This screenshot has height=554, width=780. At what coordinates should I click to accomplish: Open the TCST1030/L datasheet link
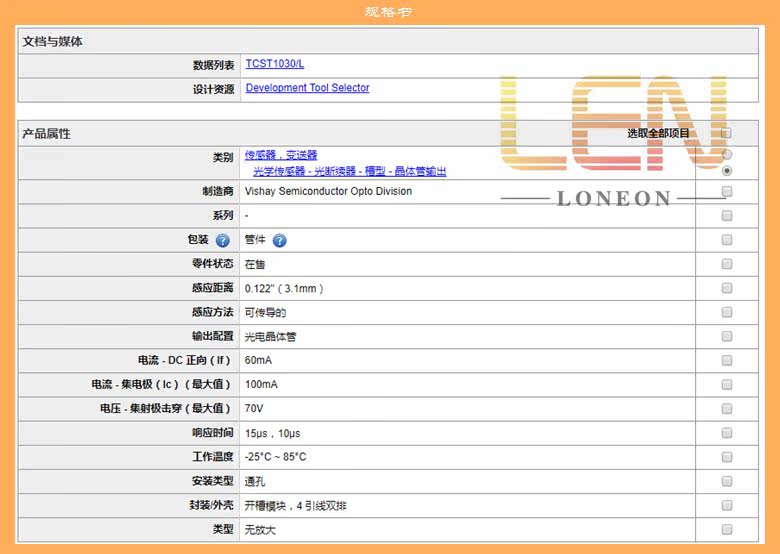(x=275, y=64)
